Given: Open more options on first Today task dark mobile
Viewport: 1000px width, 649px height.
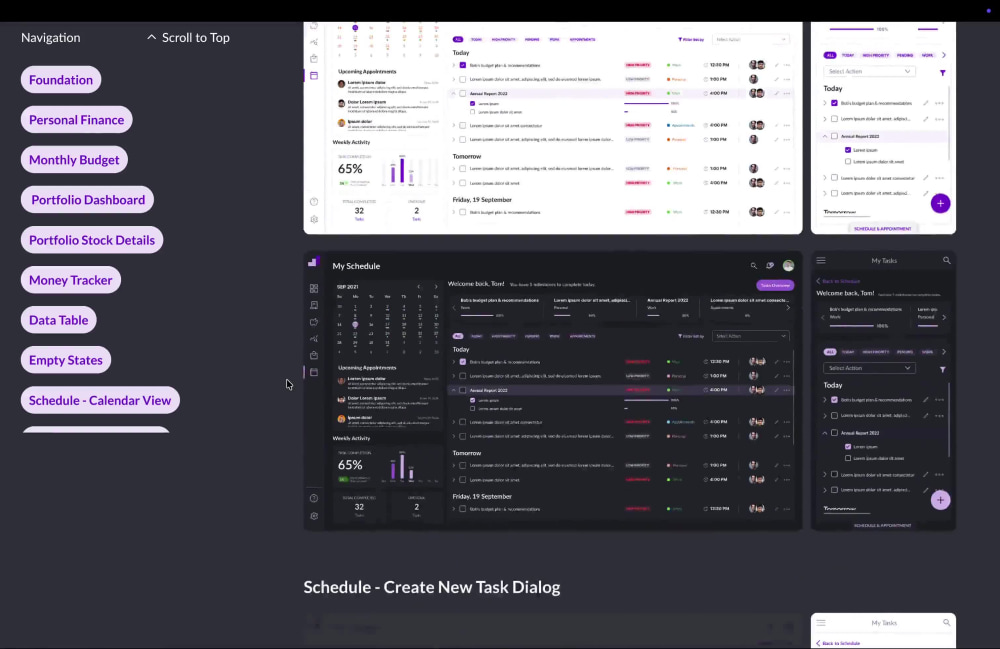Looking at the screenshot, I should coord(939,400).
